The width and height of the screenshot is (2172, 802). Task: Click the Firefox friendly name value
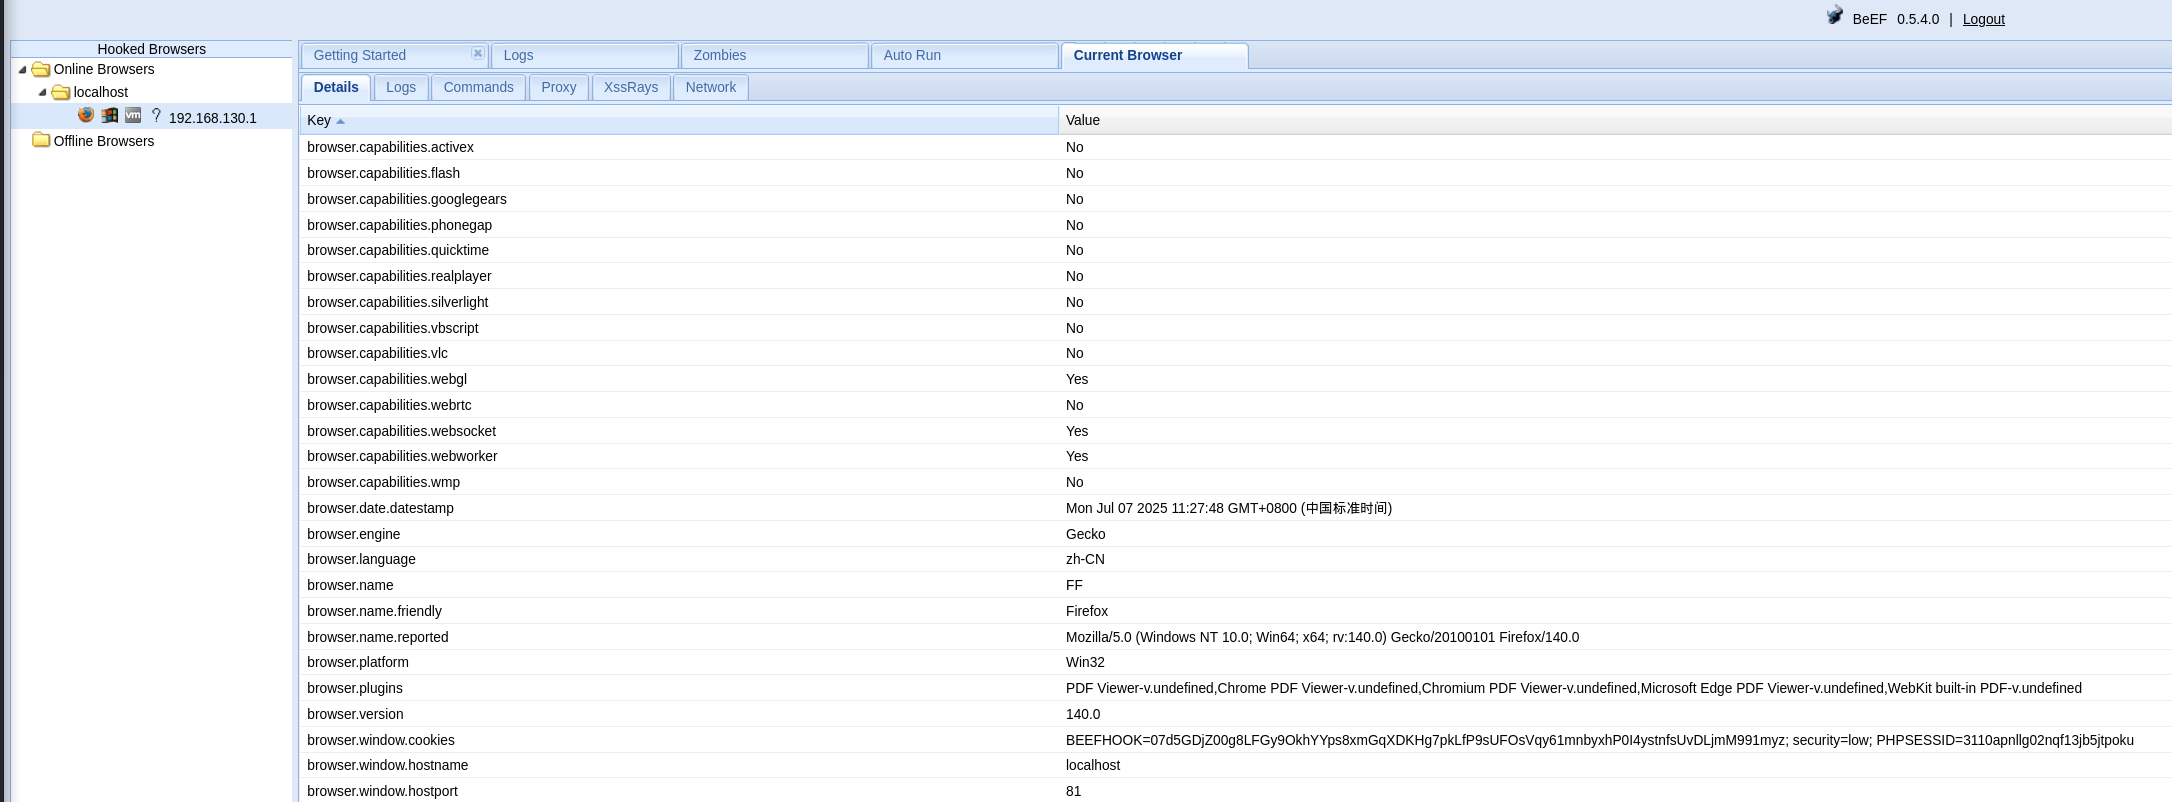1087,611
